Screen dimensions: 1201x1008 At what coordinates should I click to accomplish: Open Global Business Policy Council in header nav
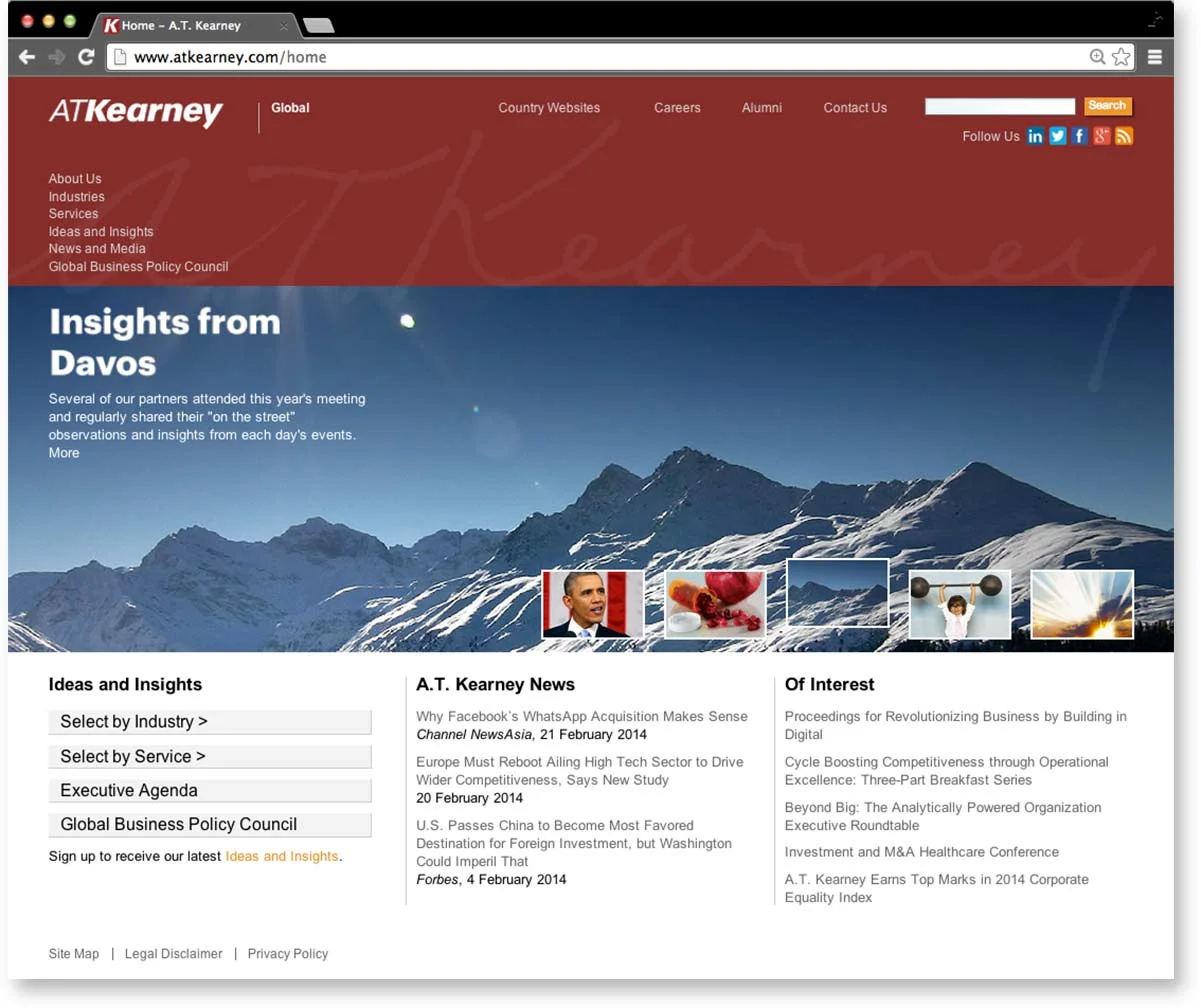[x=138, y=267]
